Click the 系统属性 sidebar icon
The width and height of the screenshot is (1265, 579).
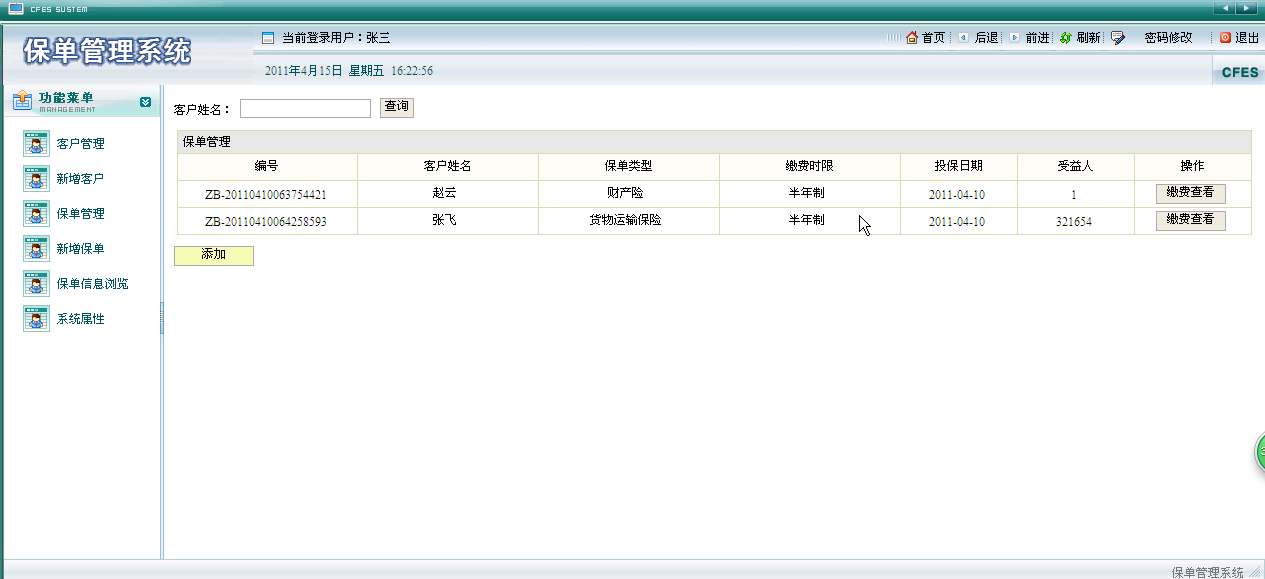[x=36, y=319]
